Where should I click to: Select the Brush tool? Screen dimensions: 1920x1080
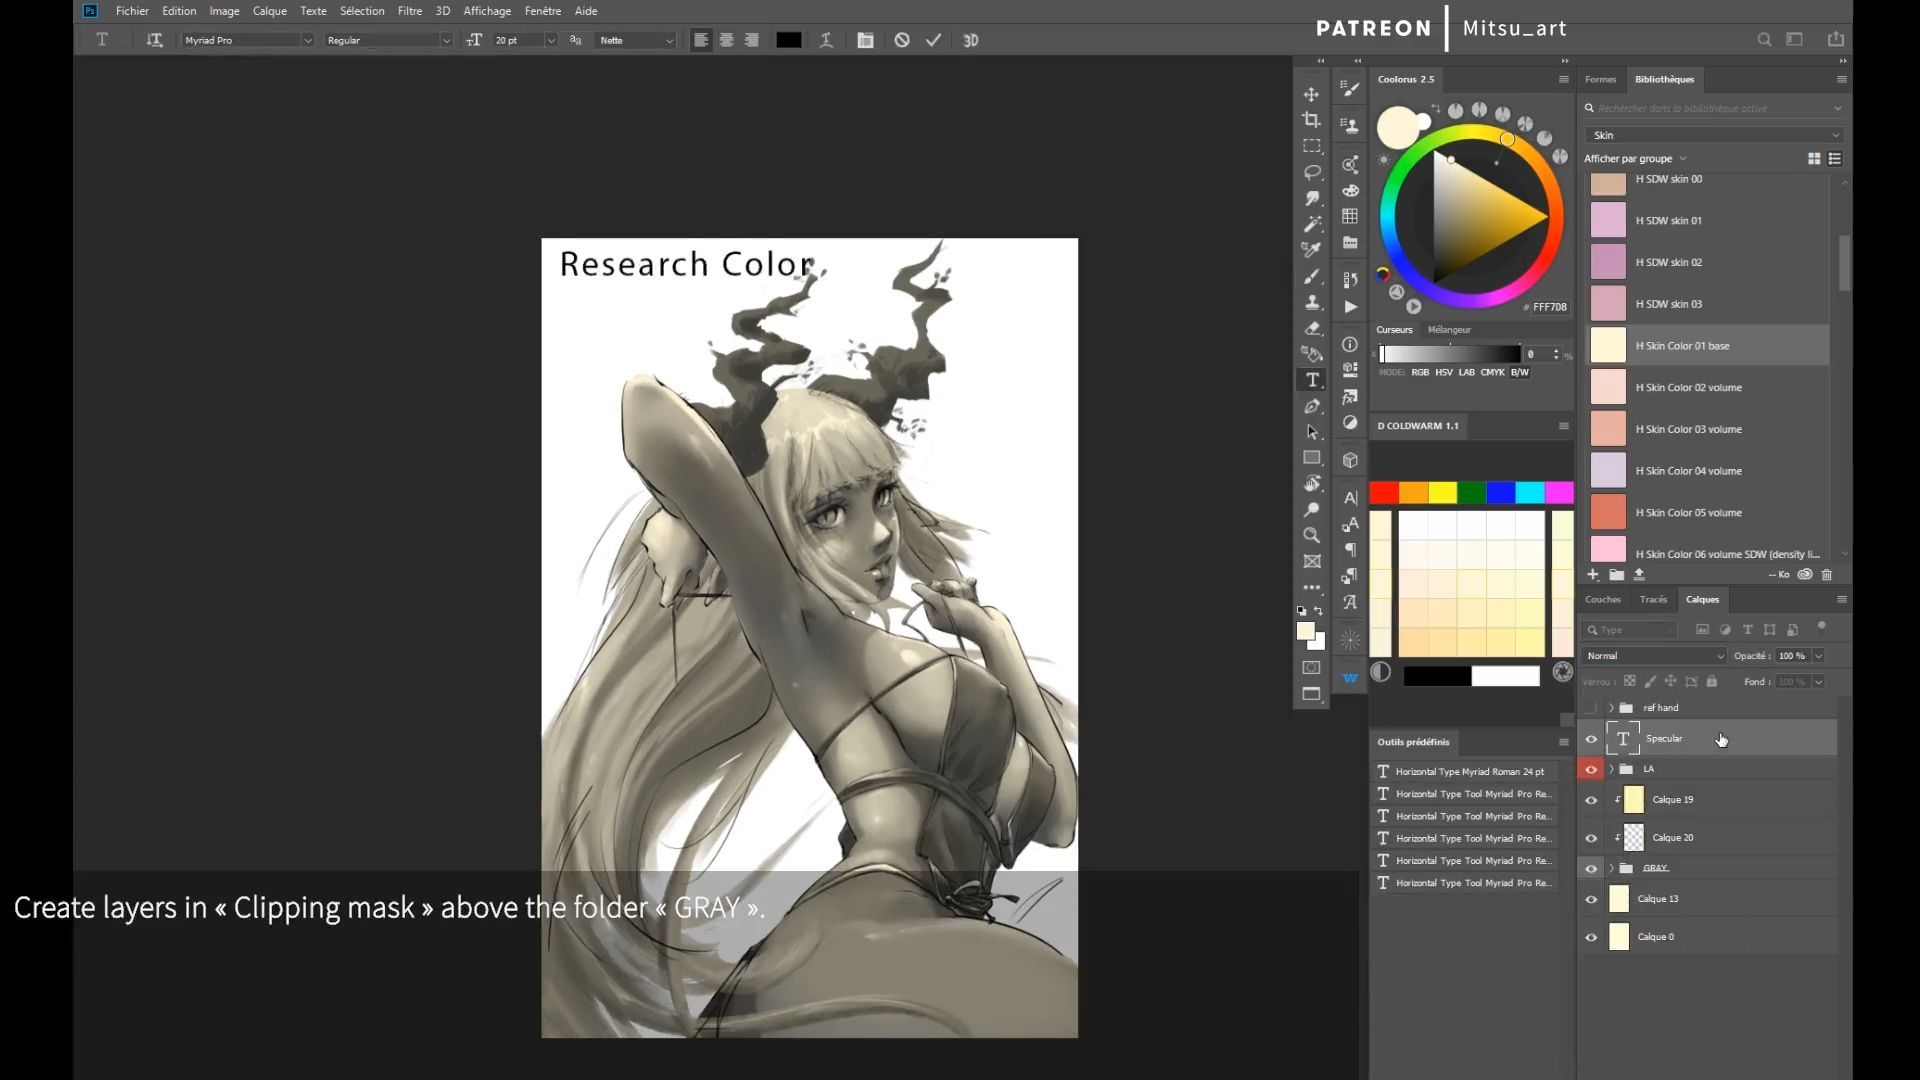click(x=1311, y=276)
